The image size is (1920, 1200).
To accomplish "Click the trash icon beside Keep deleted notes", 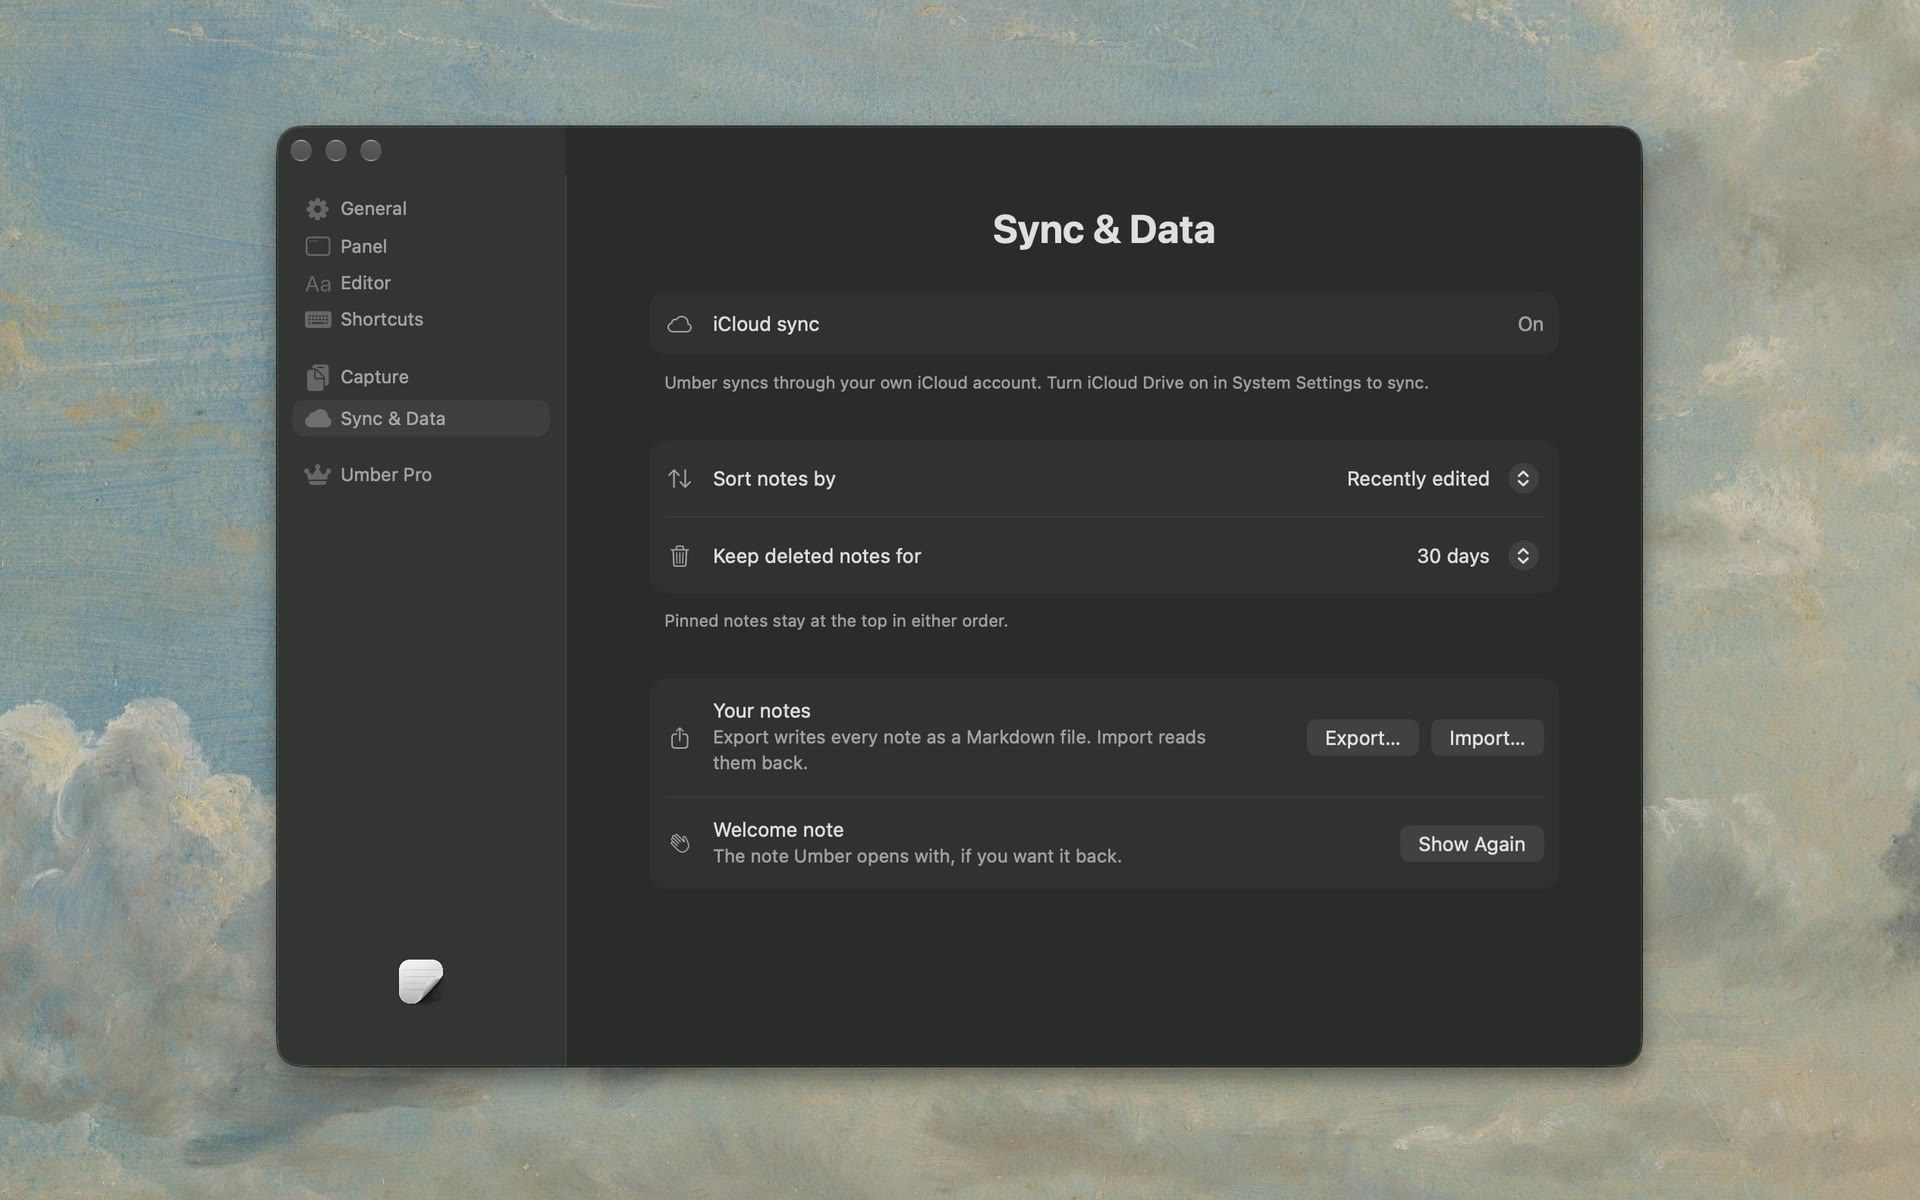I will (x=680, y=556).
